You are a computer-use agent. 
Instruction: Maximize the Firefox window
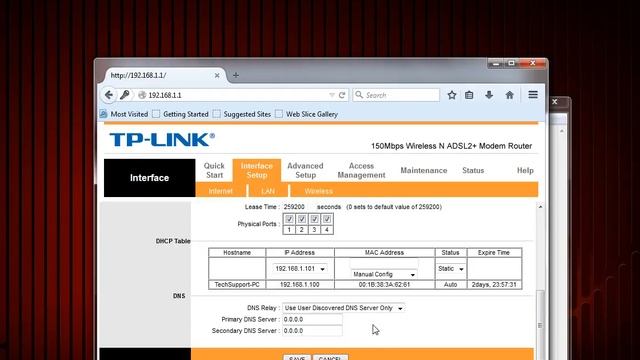tap(511, 63)
